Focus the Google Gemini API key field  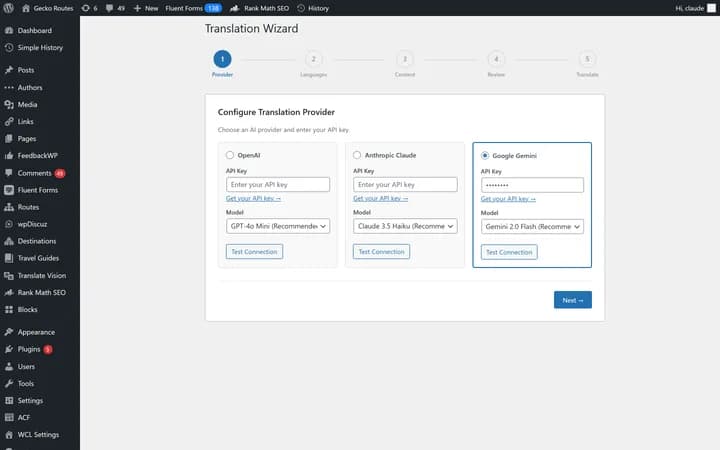pyautogui.click(x=532, y=185)
